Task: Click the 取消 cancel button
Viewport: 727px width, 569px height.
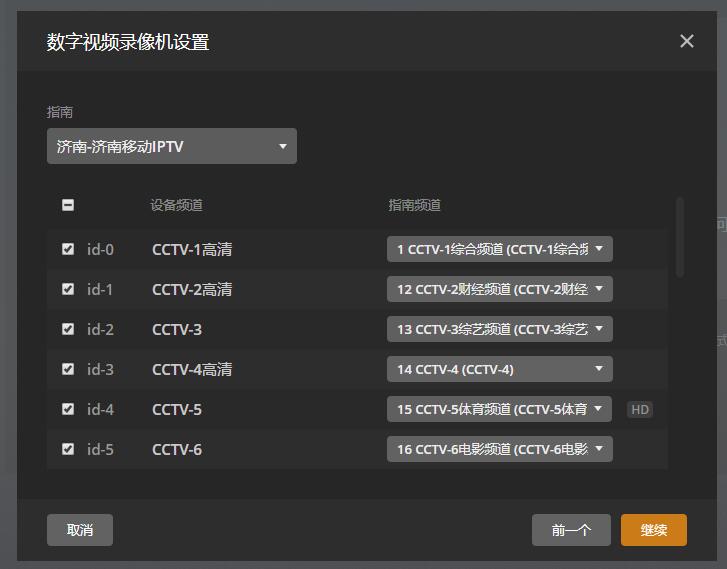Action: point(80,530)
